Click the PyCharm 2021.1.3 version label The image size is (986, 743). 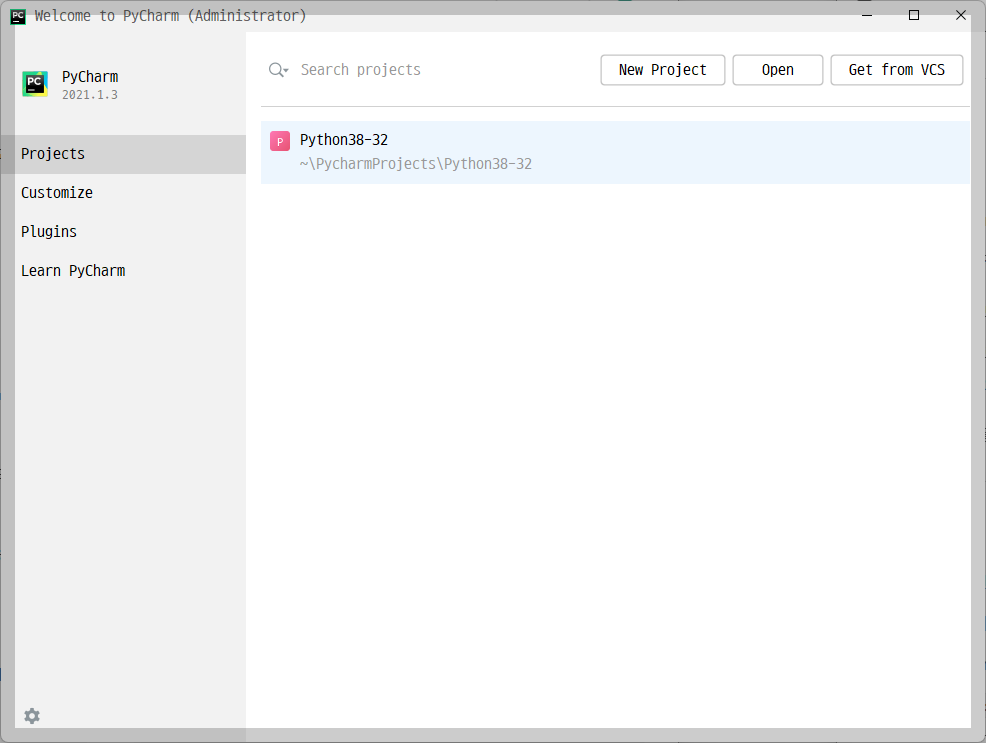[90, 95]
